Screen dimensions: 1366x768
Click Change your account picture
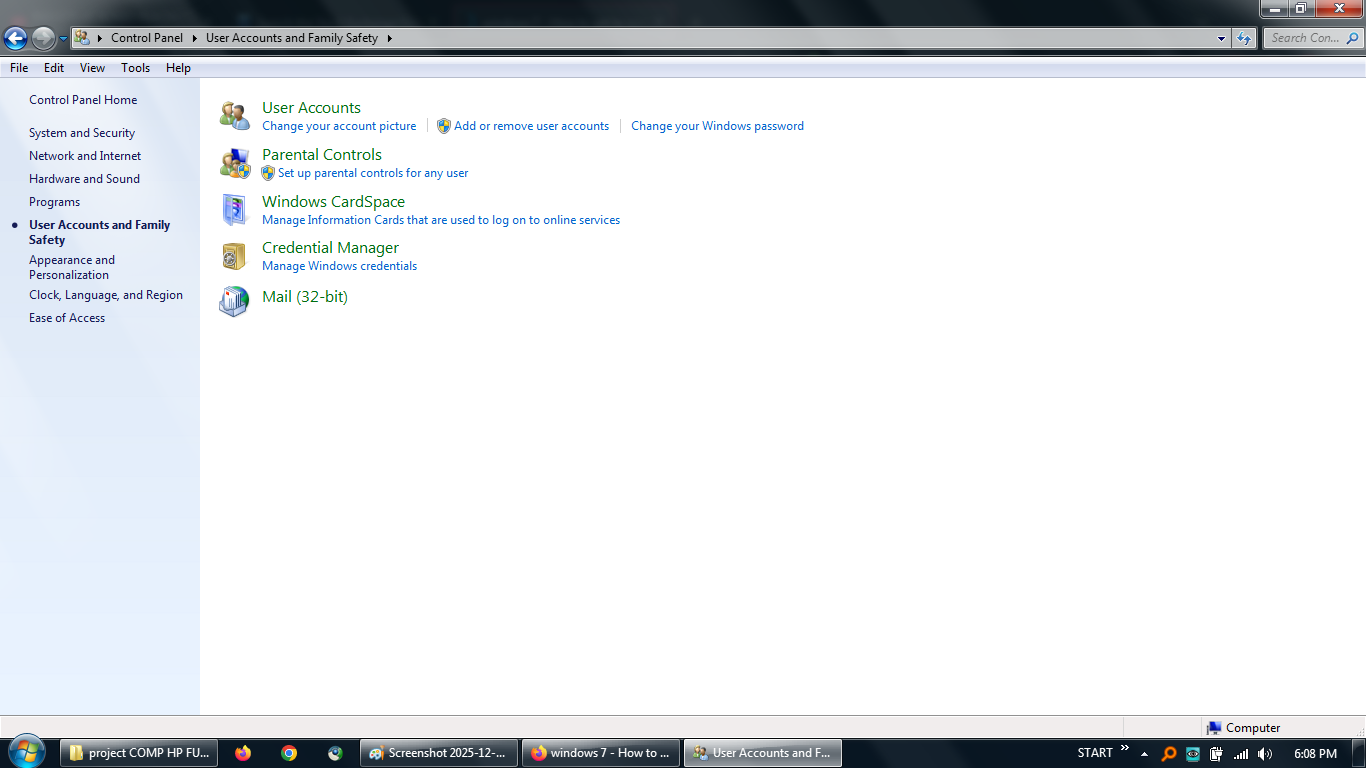click(339, 126)
